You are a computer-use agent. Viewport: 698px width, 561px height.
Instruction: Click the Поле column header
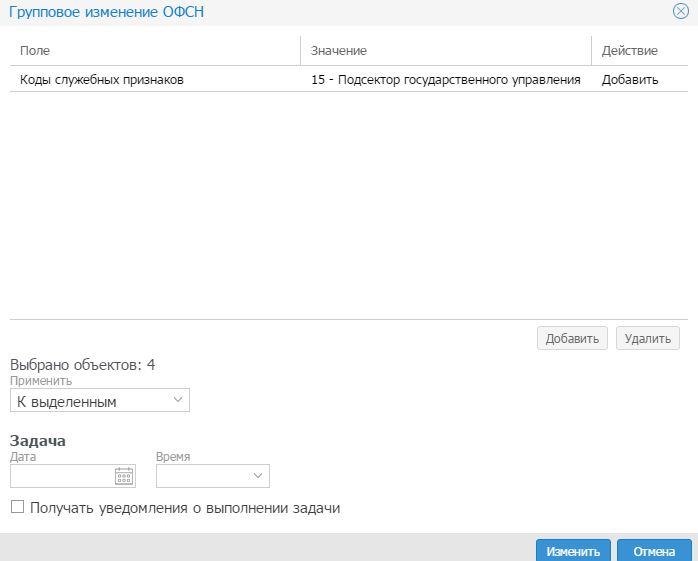(155, 51)
